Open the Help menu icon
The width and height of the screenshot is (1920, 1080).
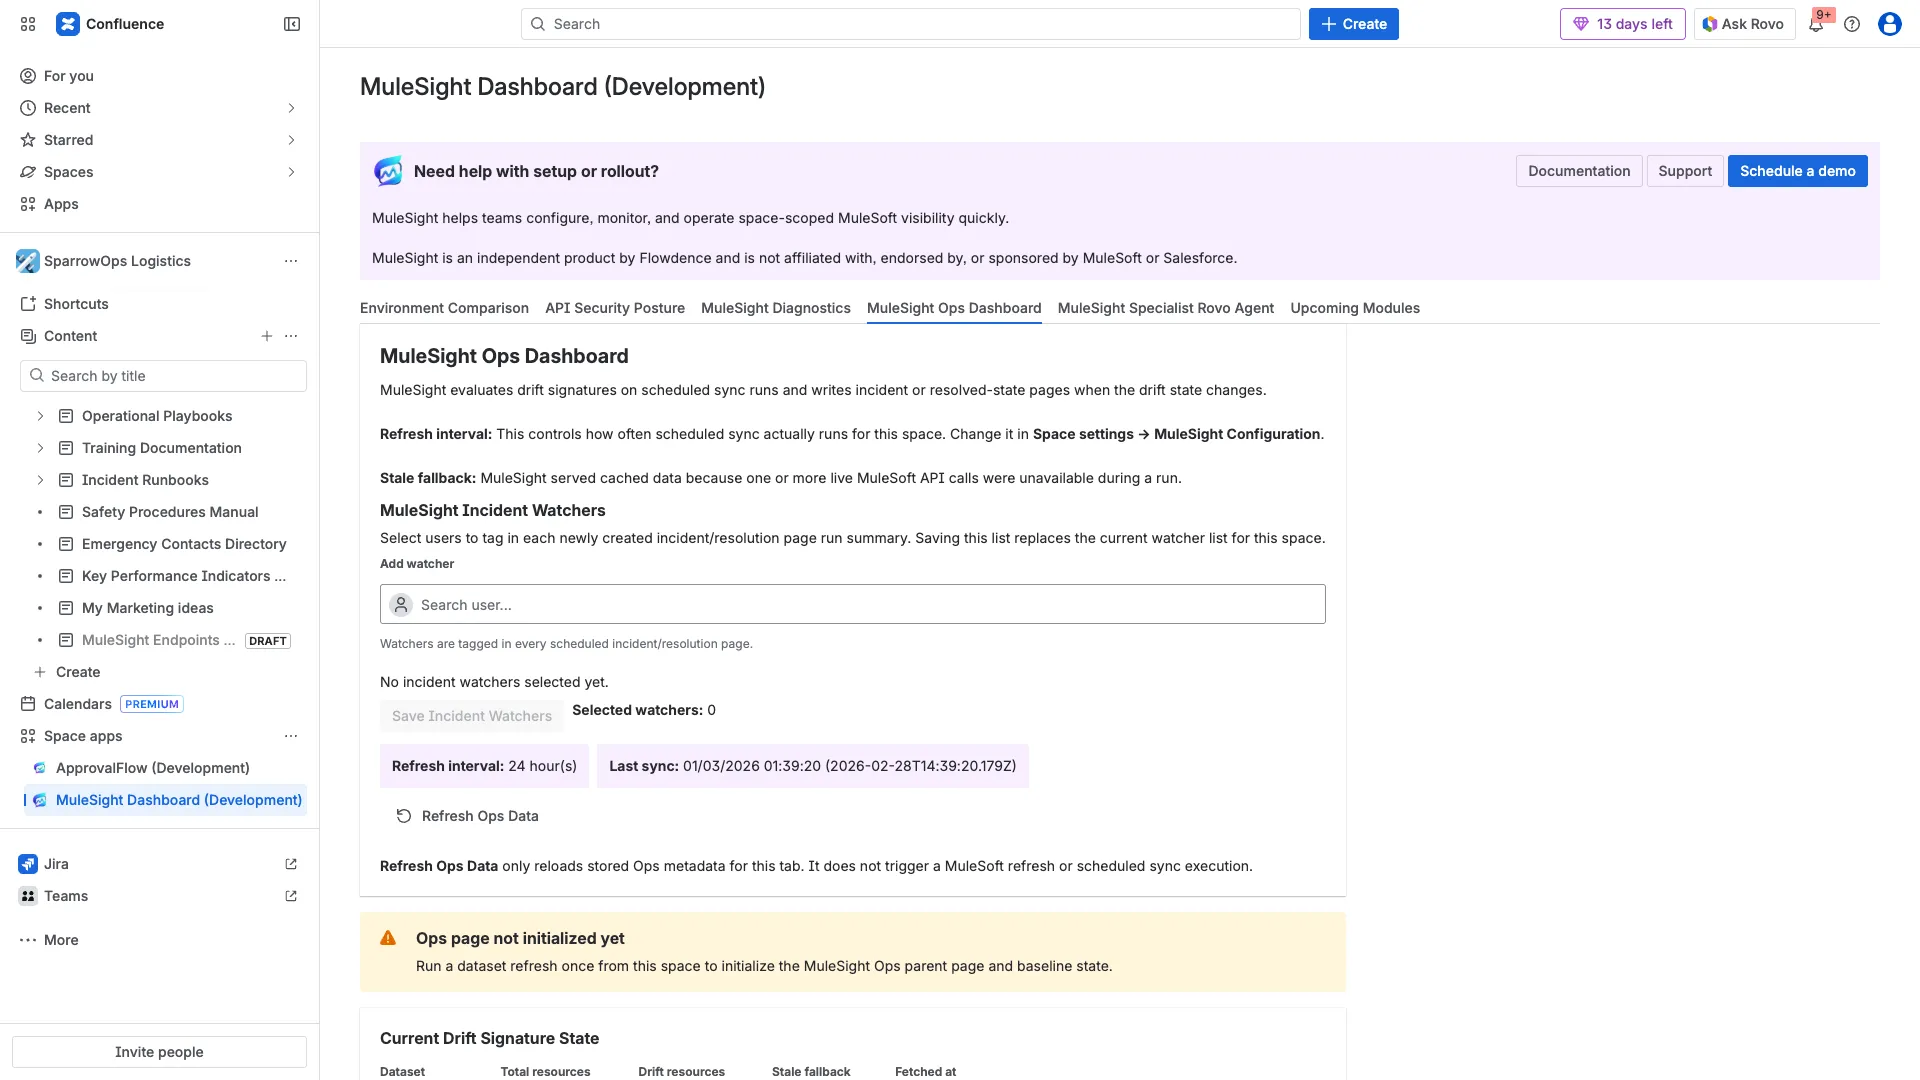point(1852,23)
